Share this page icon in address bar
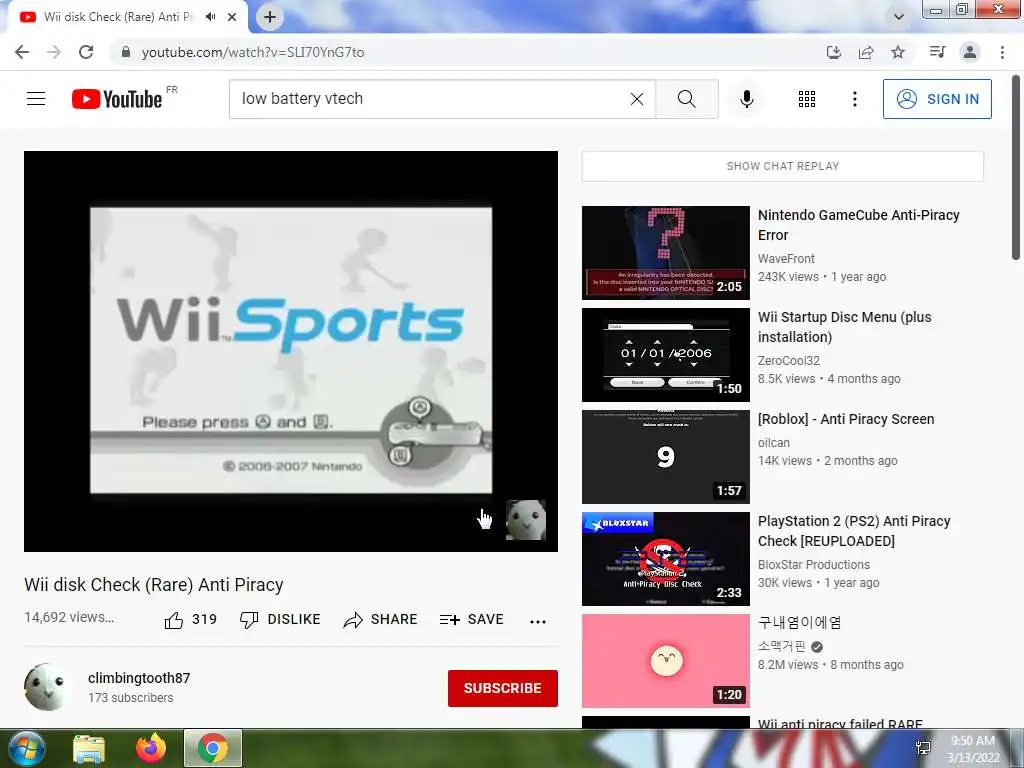Screen dimensions: 1024x768 [866, 52]
